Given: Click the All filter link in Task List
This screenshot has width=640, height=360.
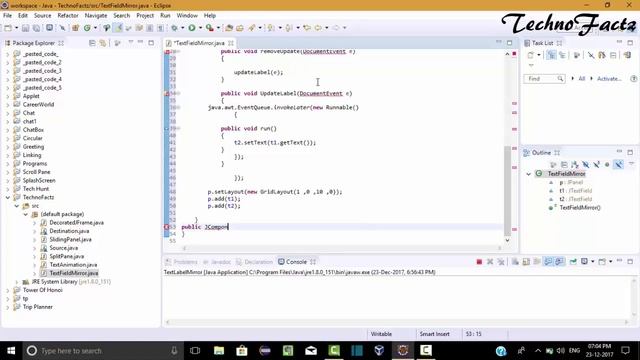Looking at the screenshot, I should click(582, 79).
